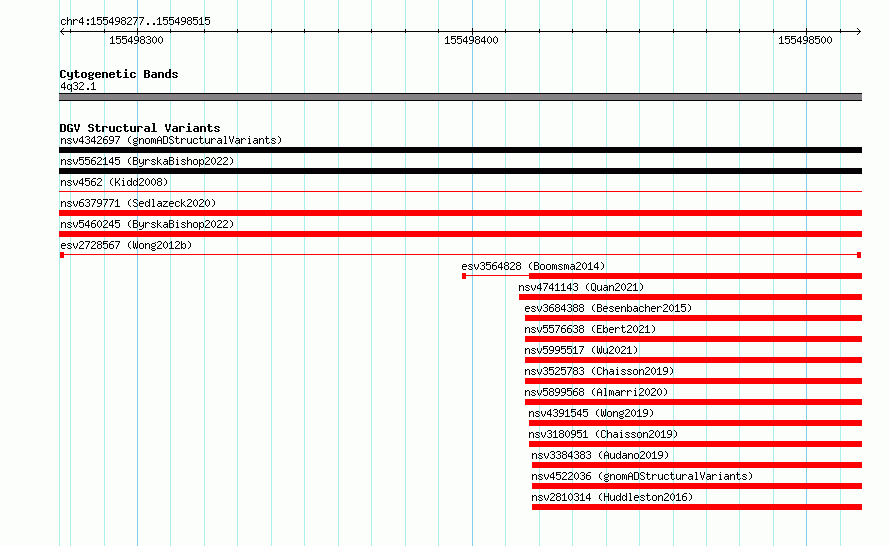Click the red bar under nsv4522036
This screenshot has height=546, width=890.
(697, 486)
